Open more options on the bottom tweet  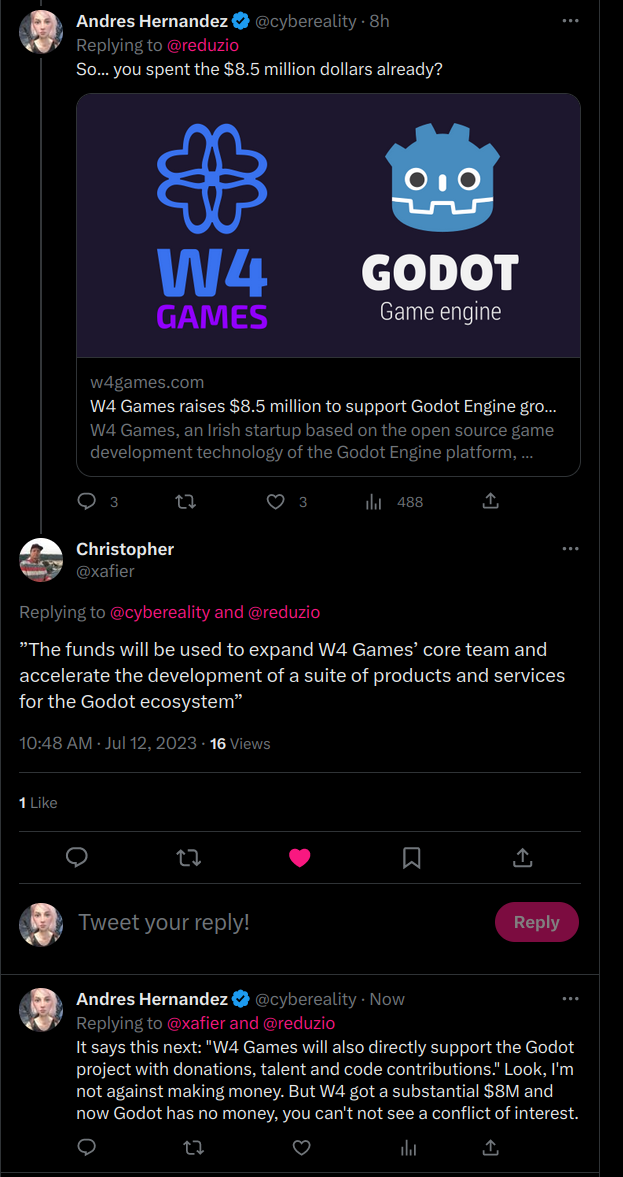click(x=570, y=998)
